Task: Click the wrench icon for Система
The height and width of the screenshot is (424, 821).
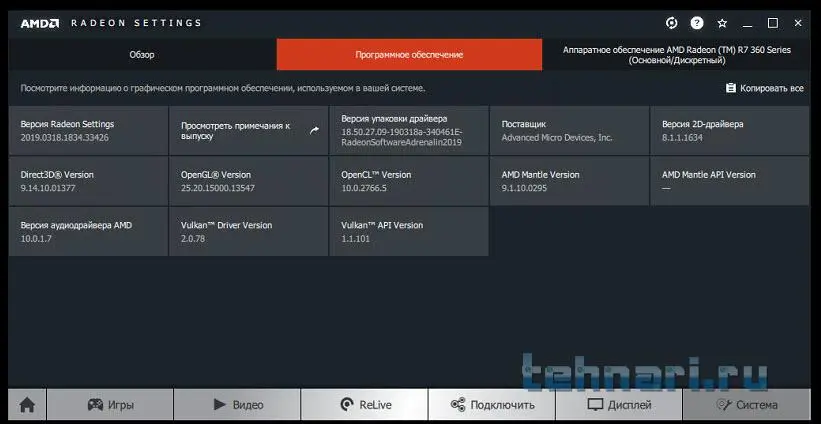Action: pos(724,405)
